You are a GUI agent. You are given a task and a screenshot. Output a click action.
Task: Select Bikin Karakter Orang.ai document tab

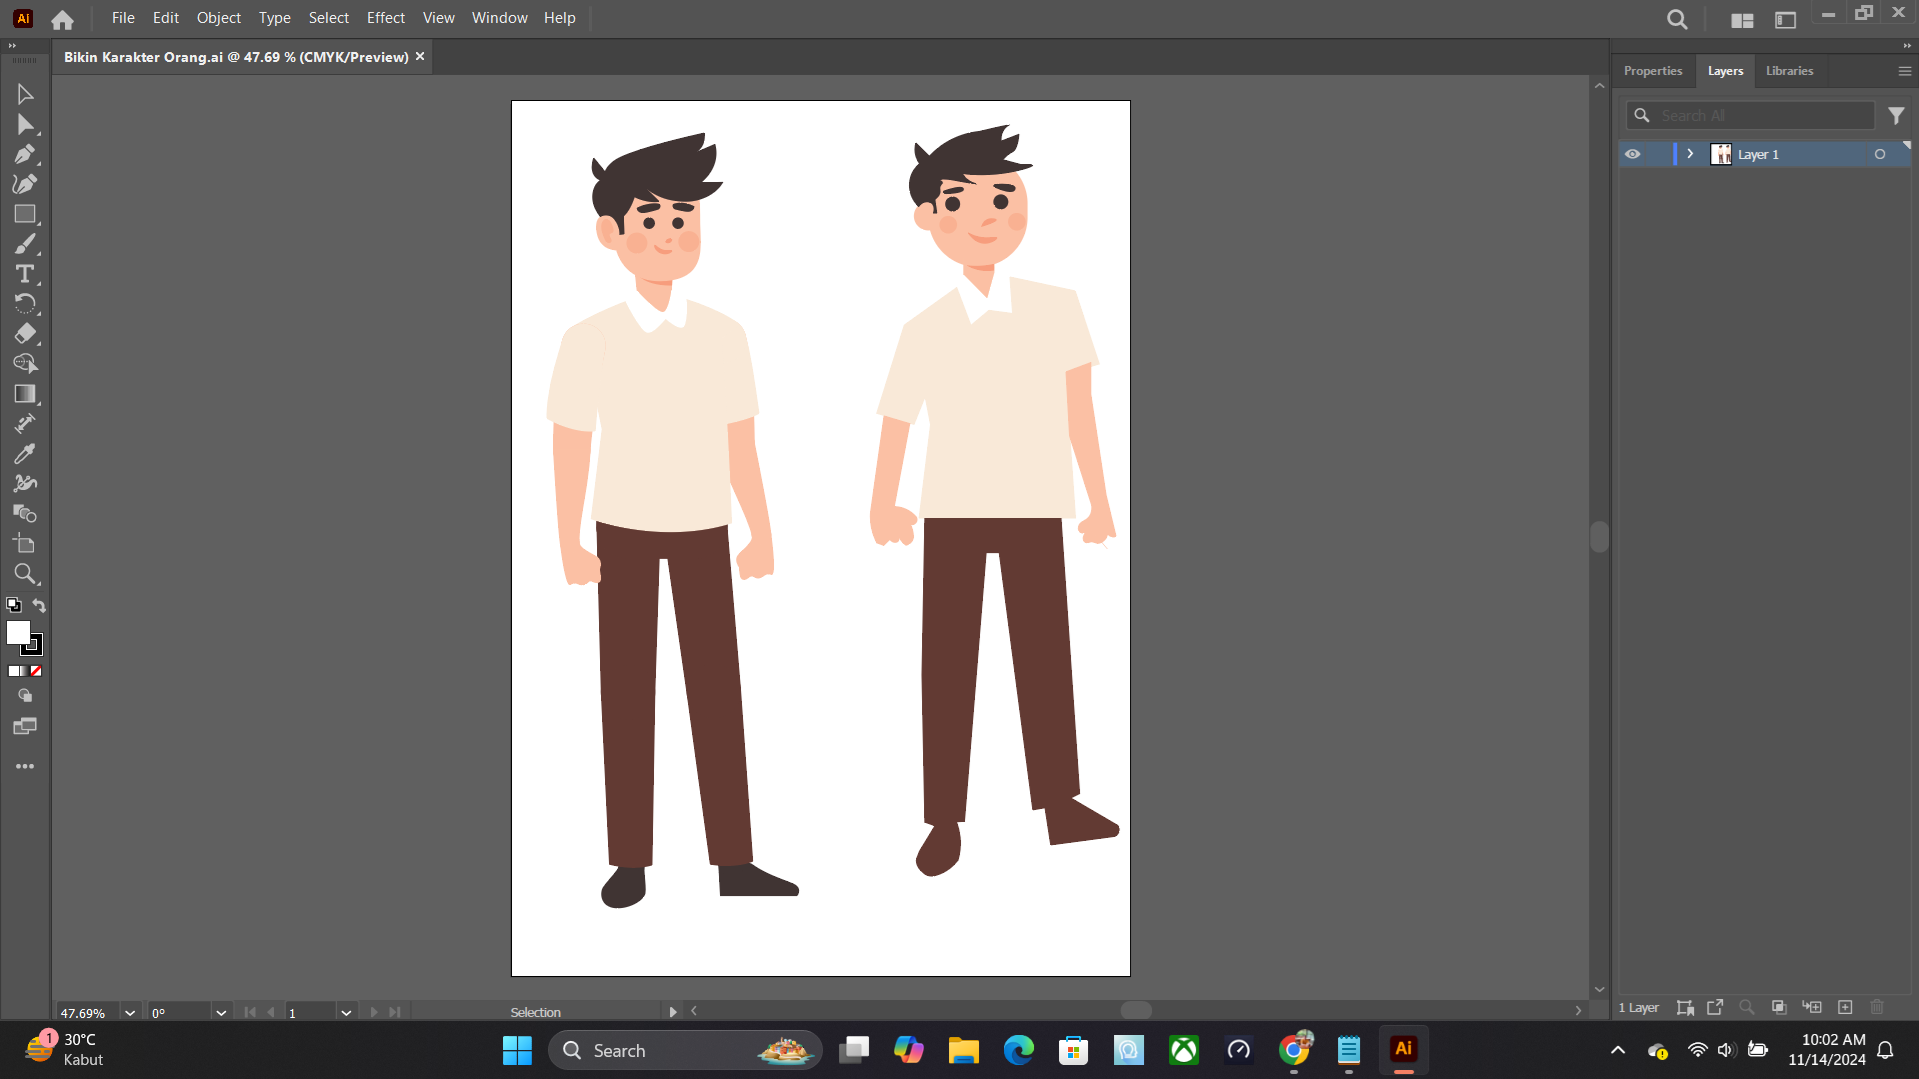(236, 57)
